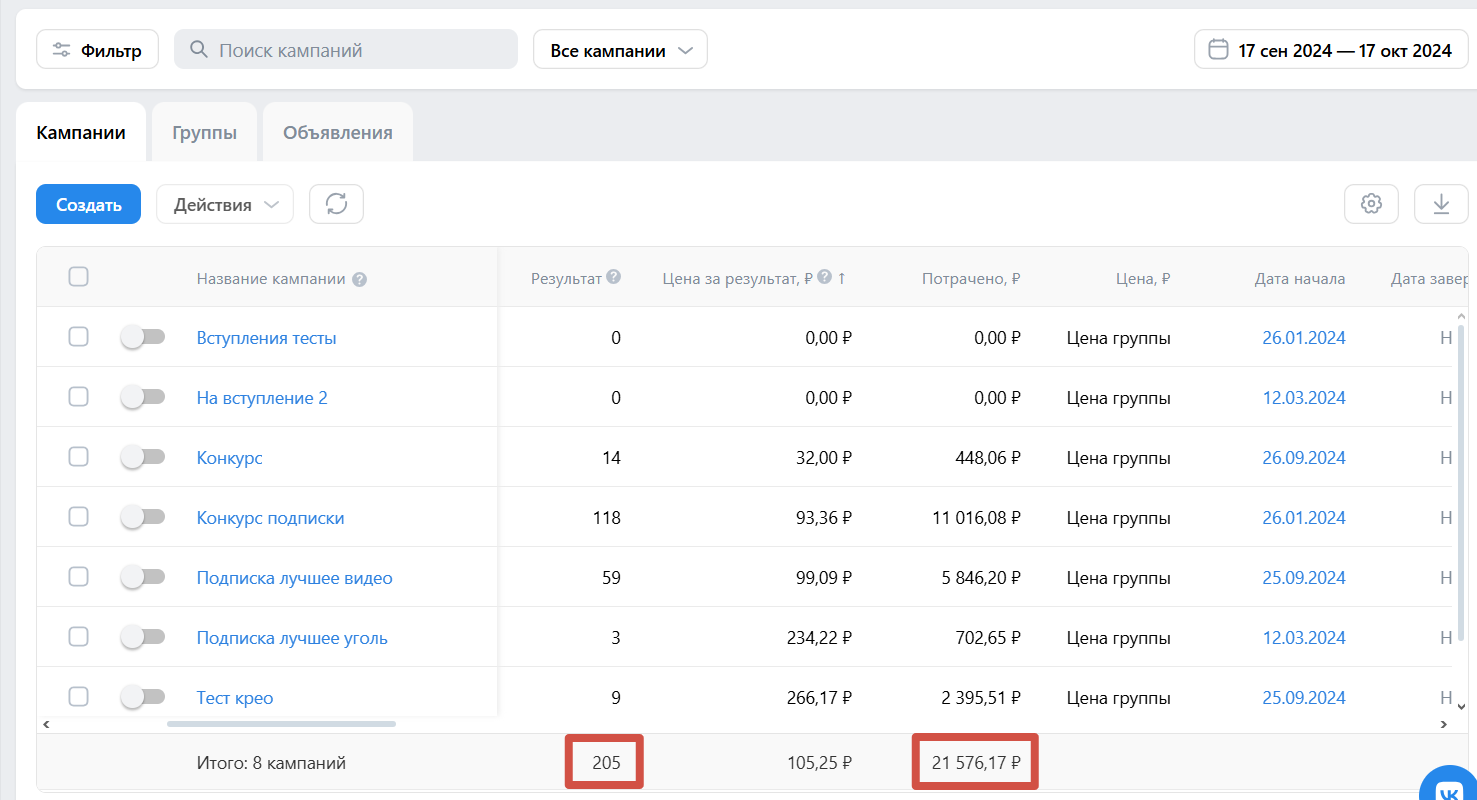Open date range 17 сен — 17 окт picker
Screen dimensions: 1477x800
point(1331,49)
